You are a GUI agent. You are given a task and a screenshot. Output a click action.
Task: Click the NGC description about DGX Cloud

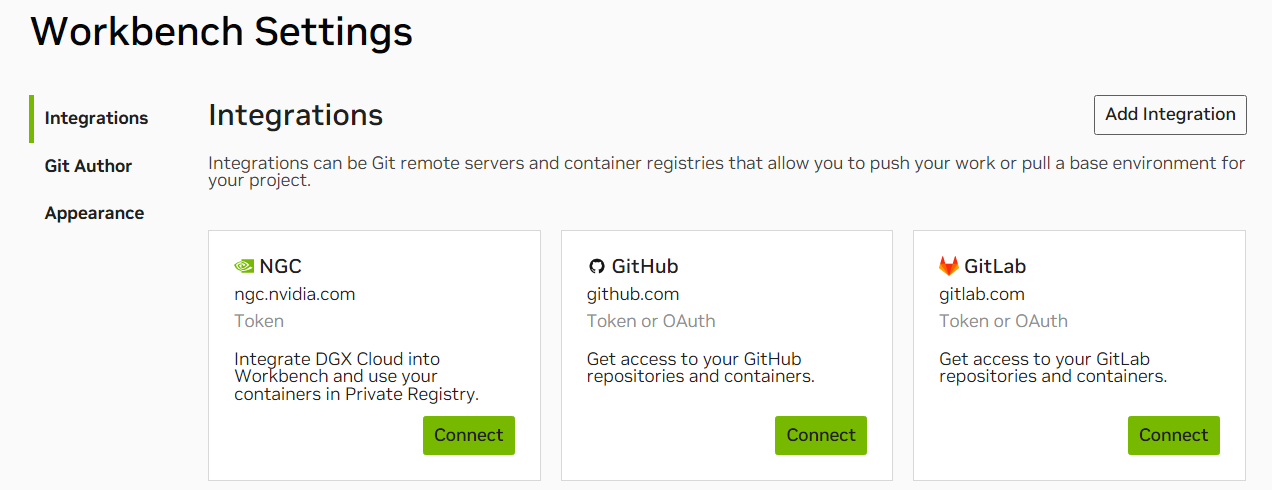click(357, 377)
